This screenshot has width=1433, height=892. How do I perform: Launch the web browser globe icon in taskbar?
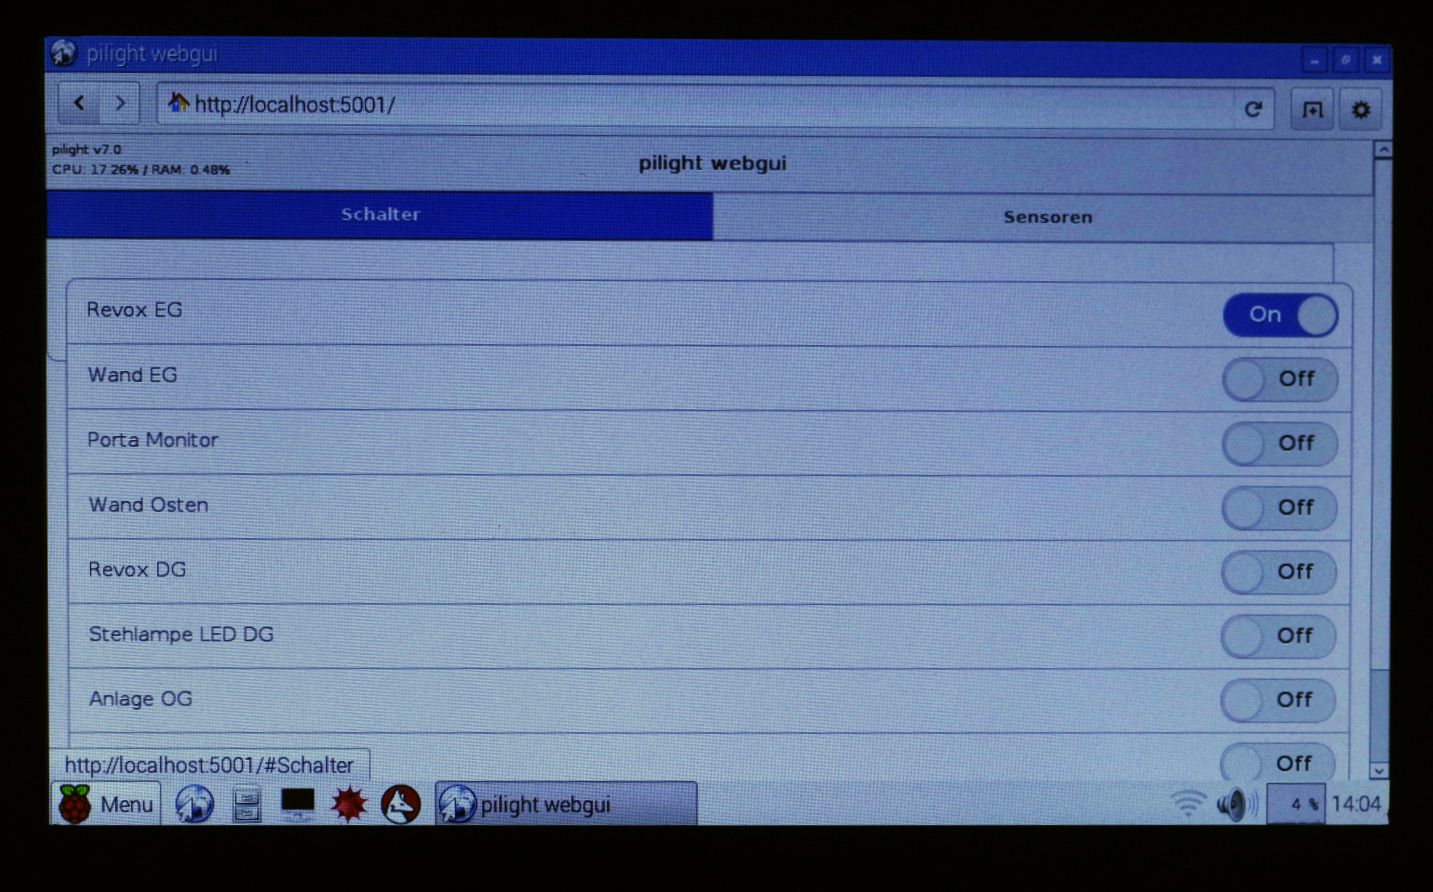click(x=194, y=804)
